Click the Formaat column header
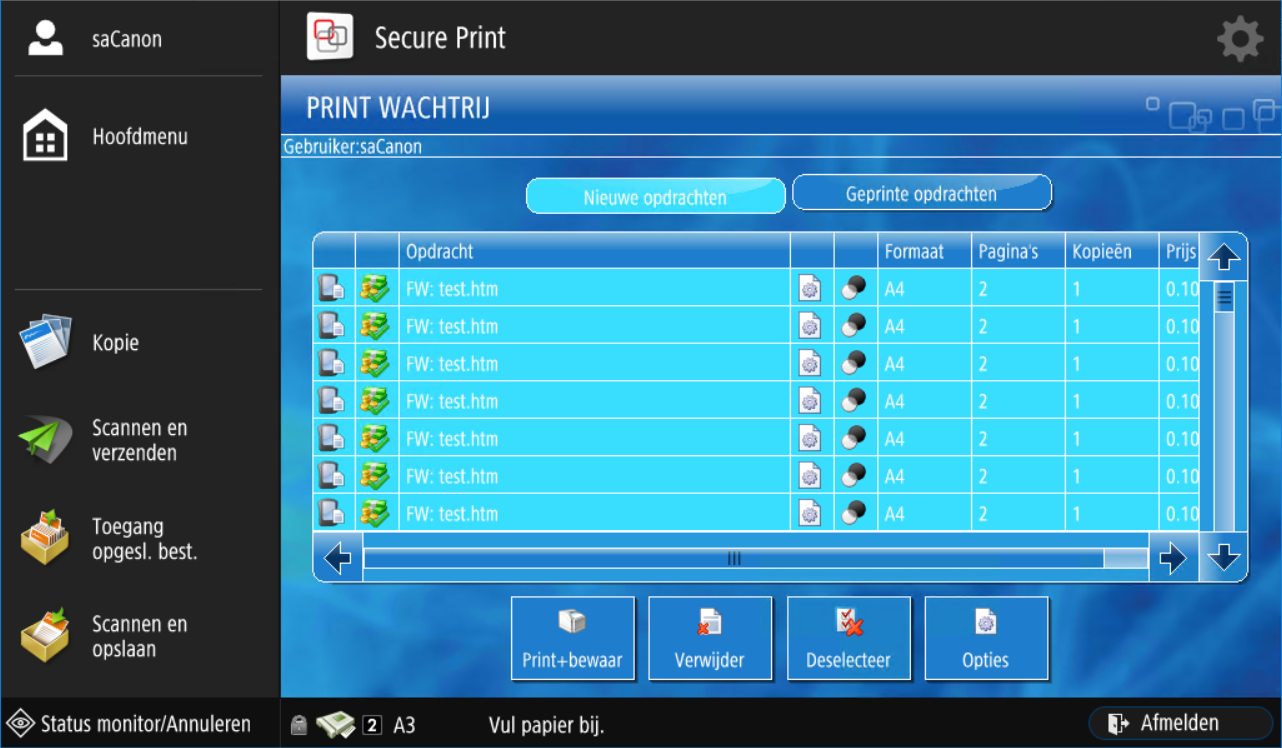 pyautogui.click(x=924, y=251)
